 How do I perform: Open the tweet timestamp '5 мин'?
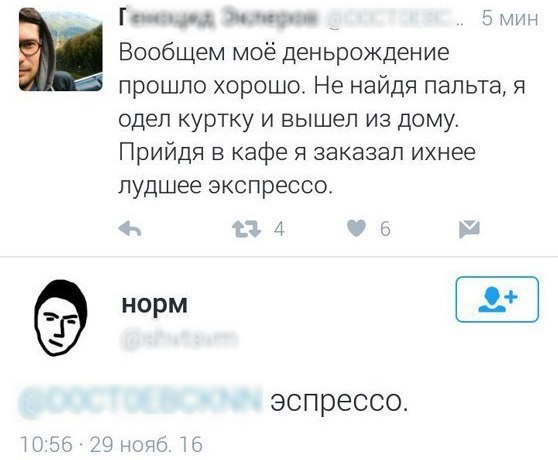[x=510, y=19]
